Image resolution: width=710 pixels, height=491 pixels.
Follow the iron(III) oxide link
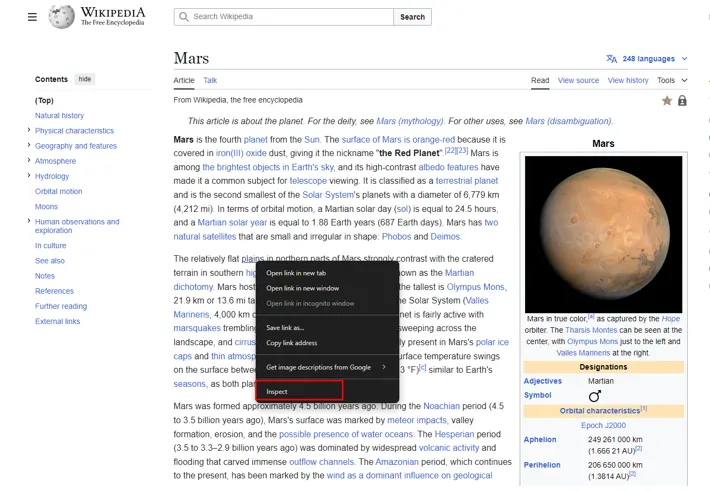point(241,153)
